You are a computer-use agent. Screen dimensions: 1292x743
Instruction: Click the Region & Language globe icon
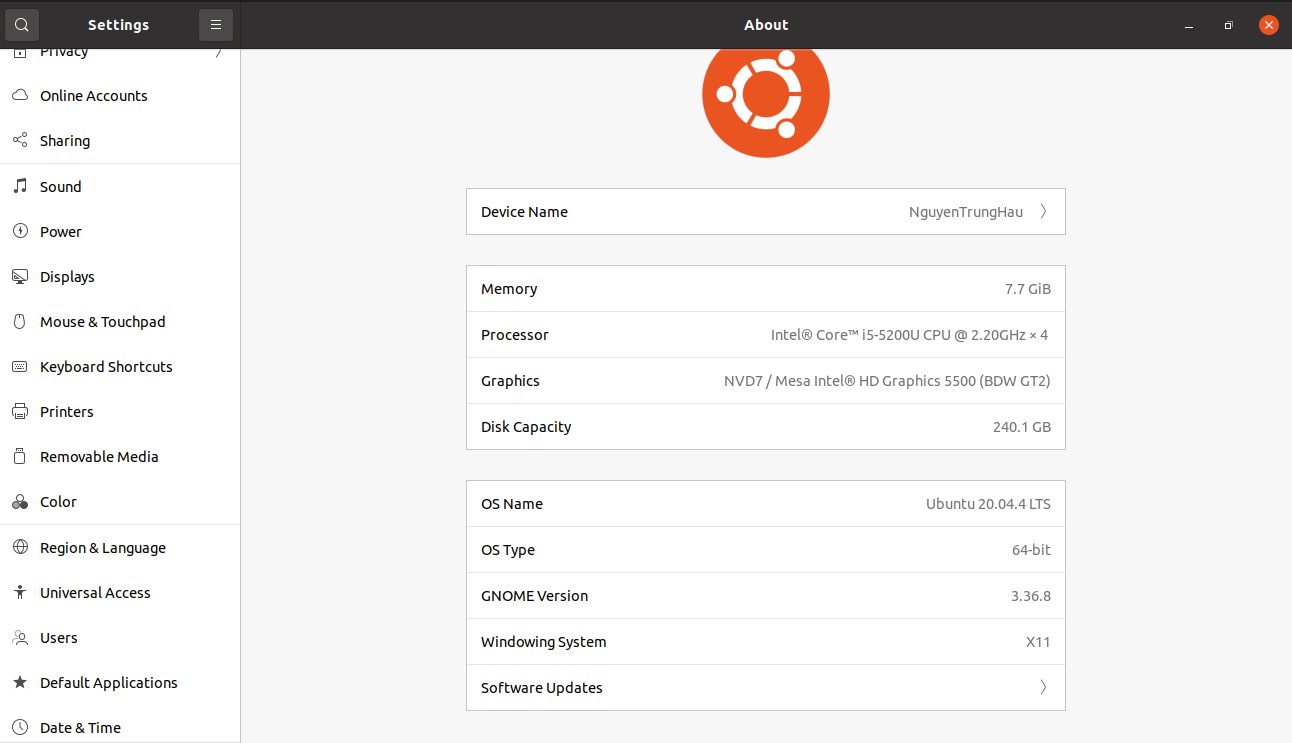[20, 548]
